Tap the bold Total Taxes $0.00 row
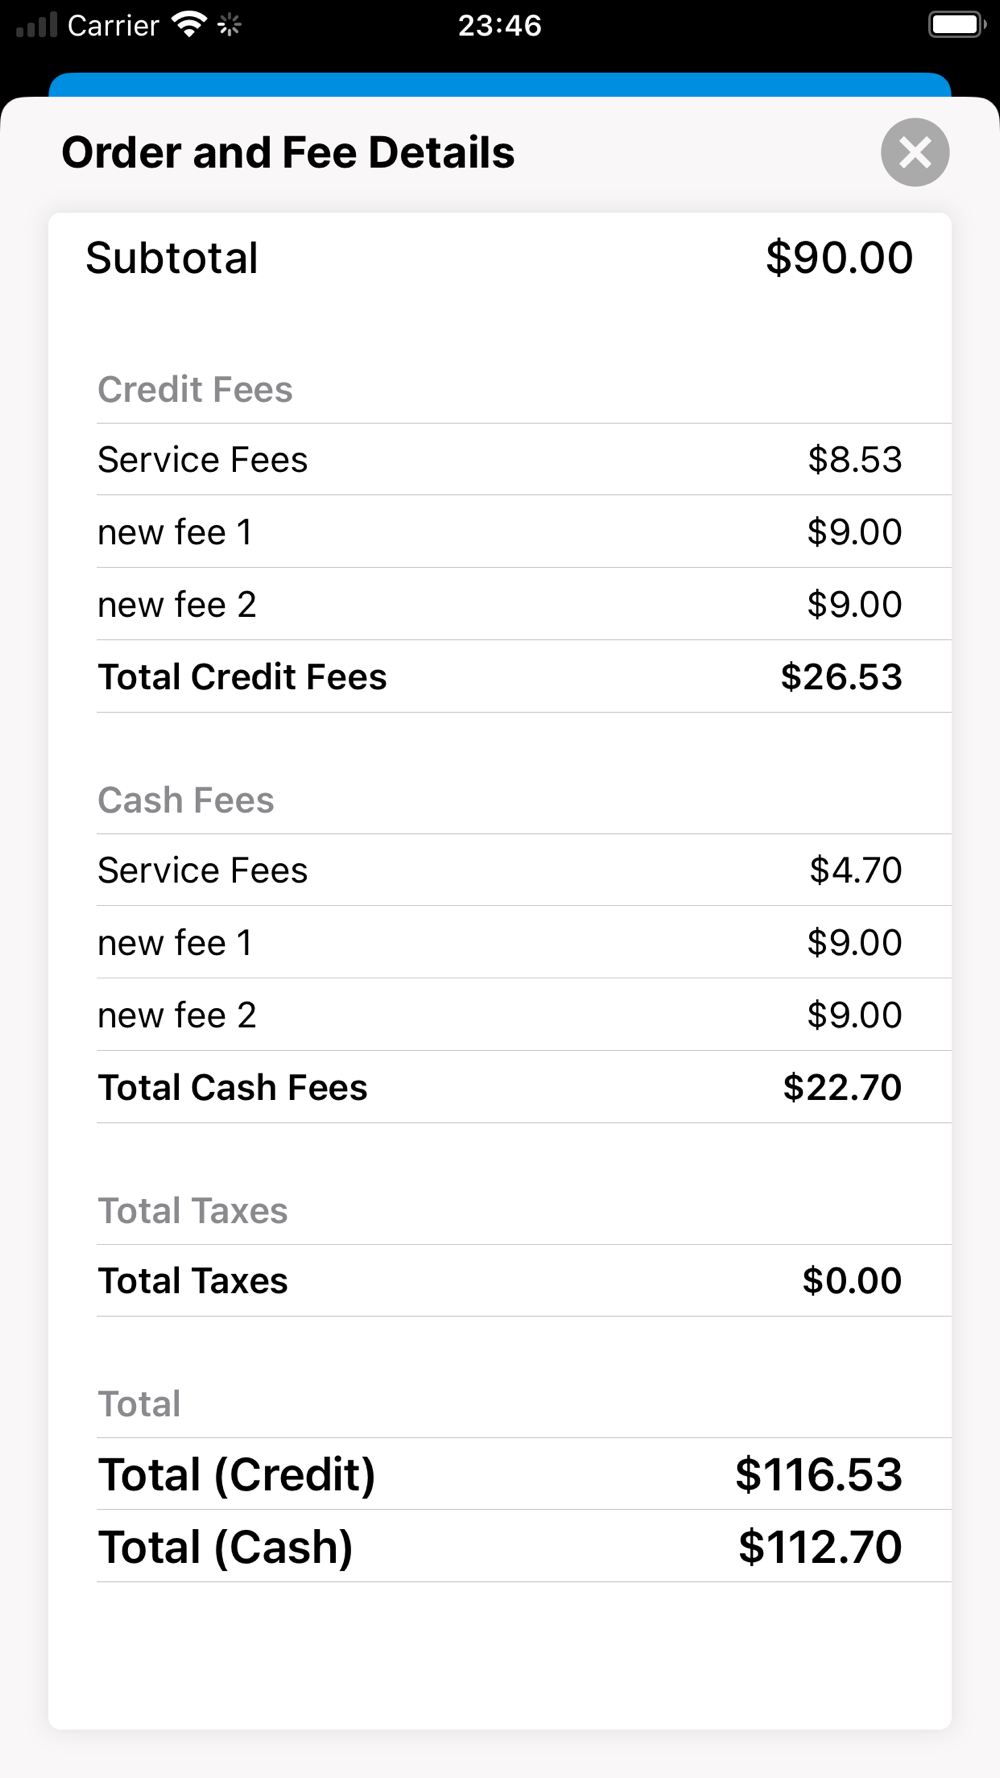 tap(524, 1281)
